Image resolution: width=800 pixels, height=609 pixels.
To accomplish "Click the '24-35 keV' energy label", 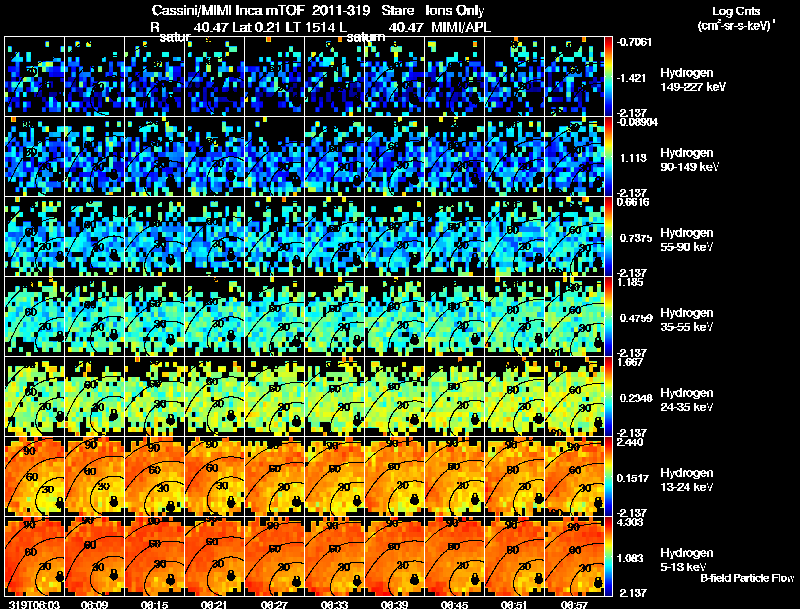I will coord(686,408).
